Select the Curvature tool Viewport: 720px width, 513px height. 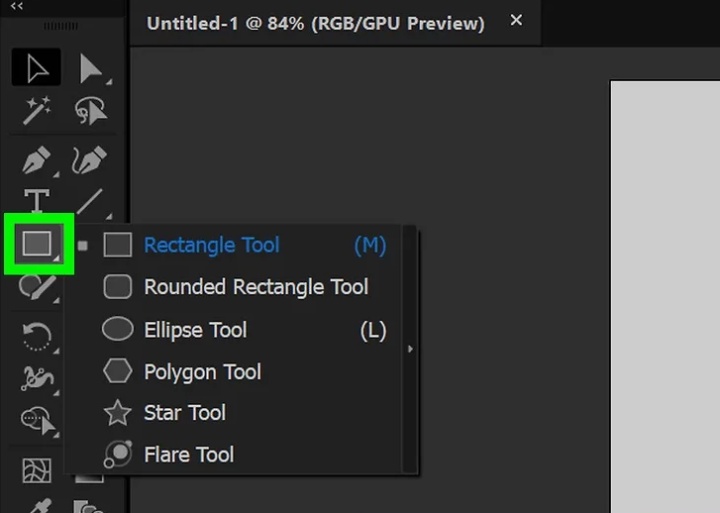pos(90,160)
